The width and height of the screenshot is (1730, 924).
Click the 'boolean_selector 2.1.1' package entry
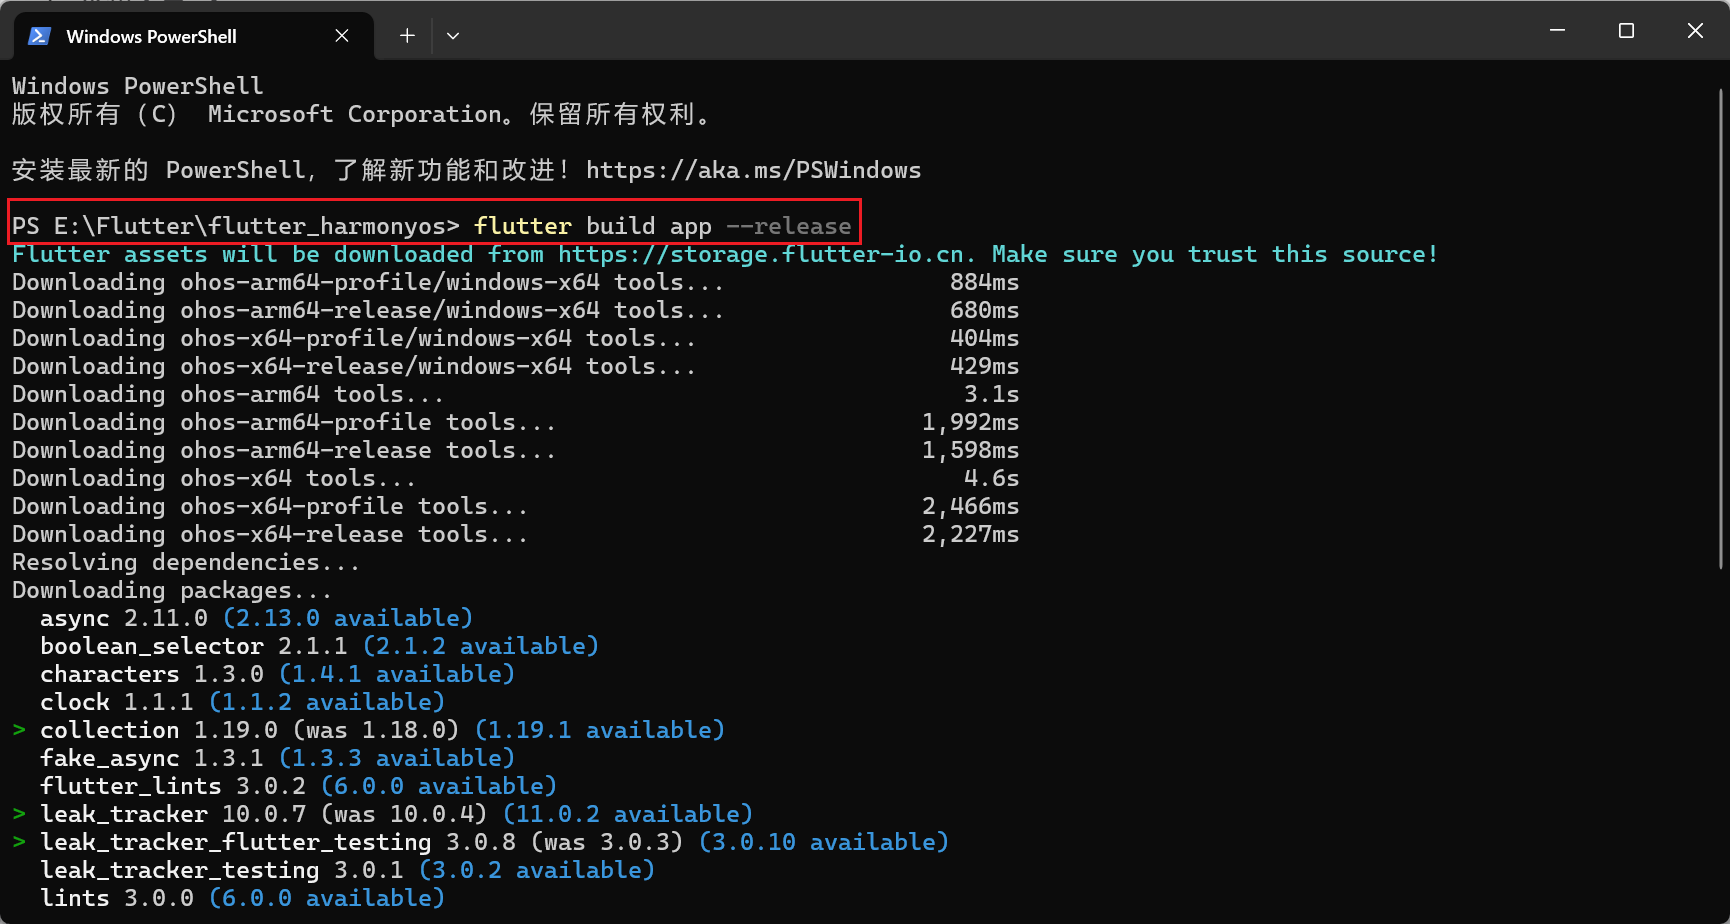194,646
